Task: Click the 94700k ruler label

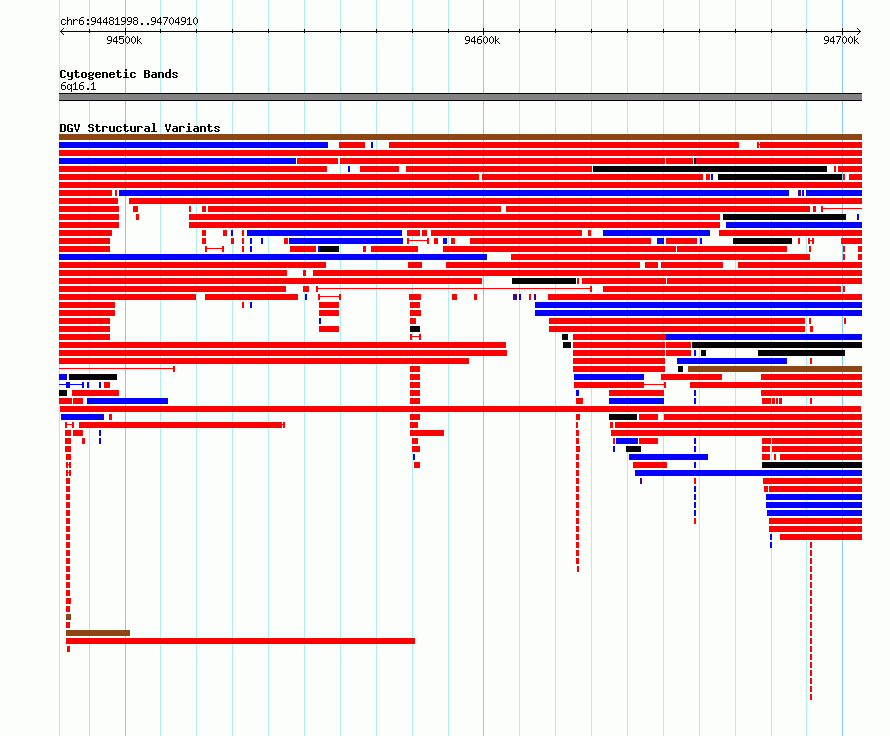Action: (x=841, y=40)
